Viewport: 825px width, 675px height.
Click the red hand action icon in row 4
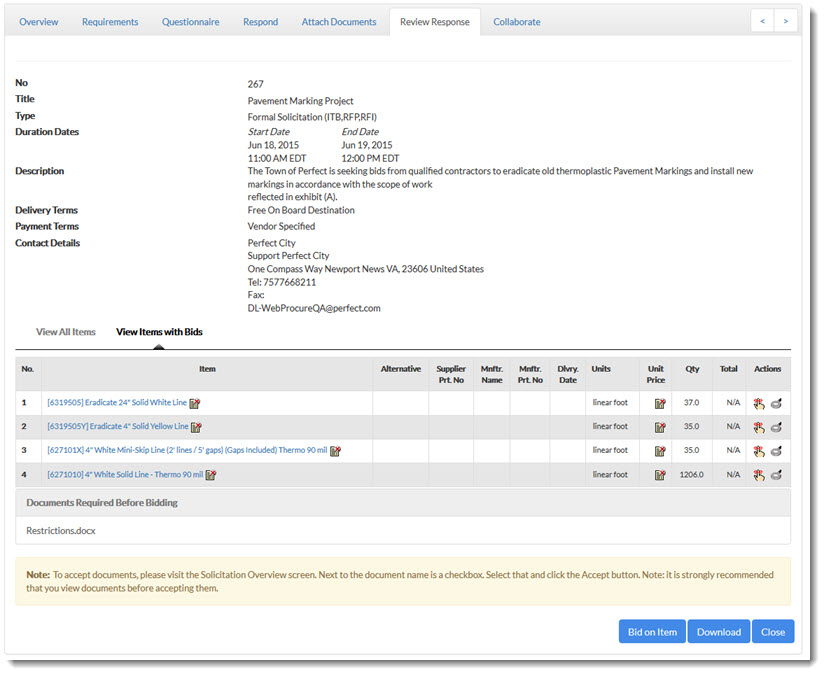coord(759,475)
